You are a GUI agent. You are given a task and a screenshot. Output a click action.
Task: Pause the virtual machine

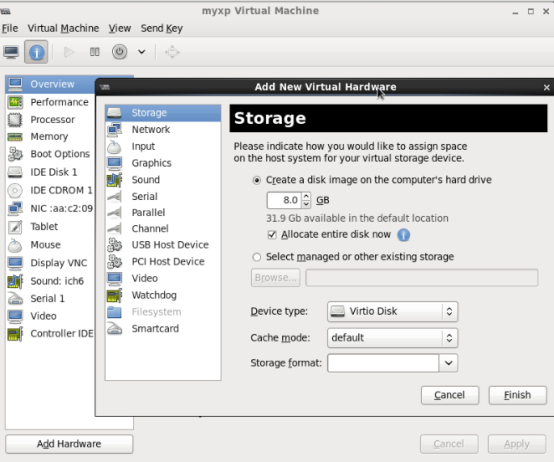(94, 52)
